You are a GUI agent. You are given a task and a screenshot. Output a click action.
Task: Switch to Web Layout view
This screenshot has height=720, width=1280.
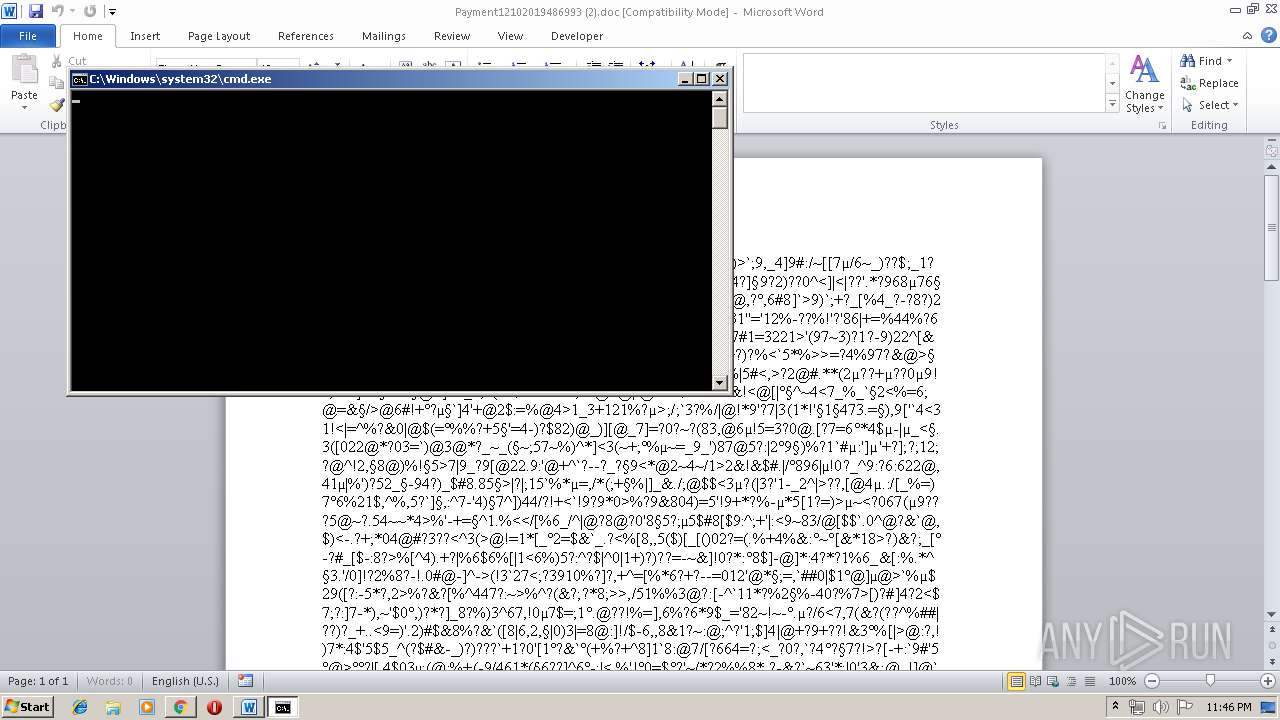(x=1051, y=681)
